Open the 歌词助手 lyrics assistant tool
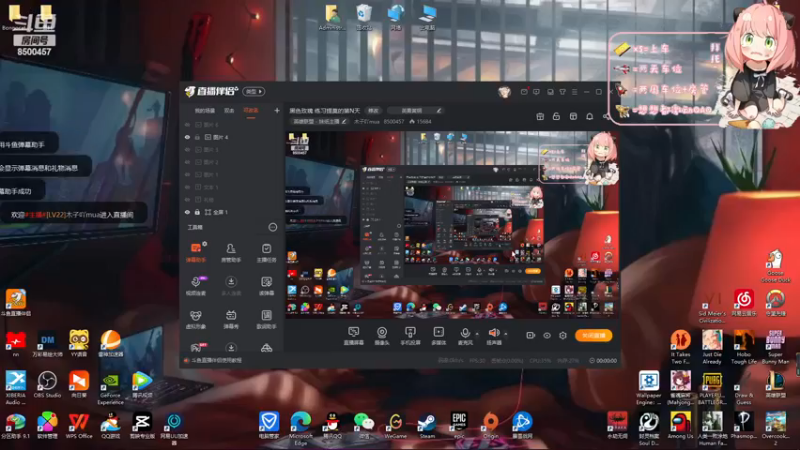This screenshot has width=800, height=450. [266, 319]
